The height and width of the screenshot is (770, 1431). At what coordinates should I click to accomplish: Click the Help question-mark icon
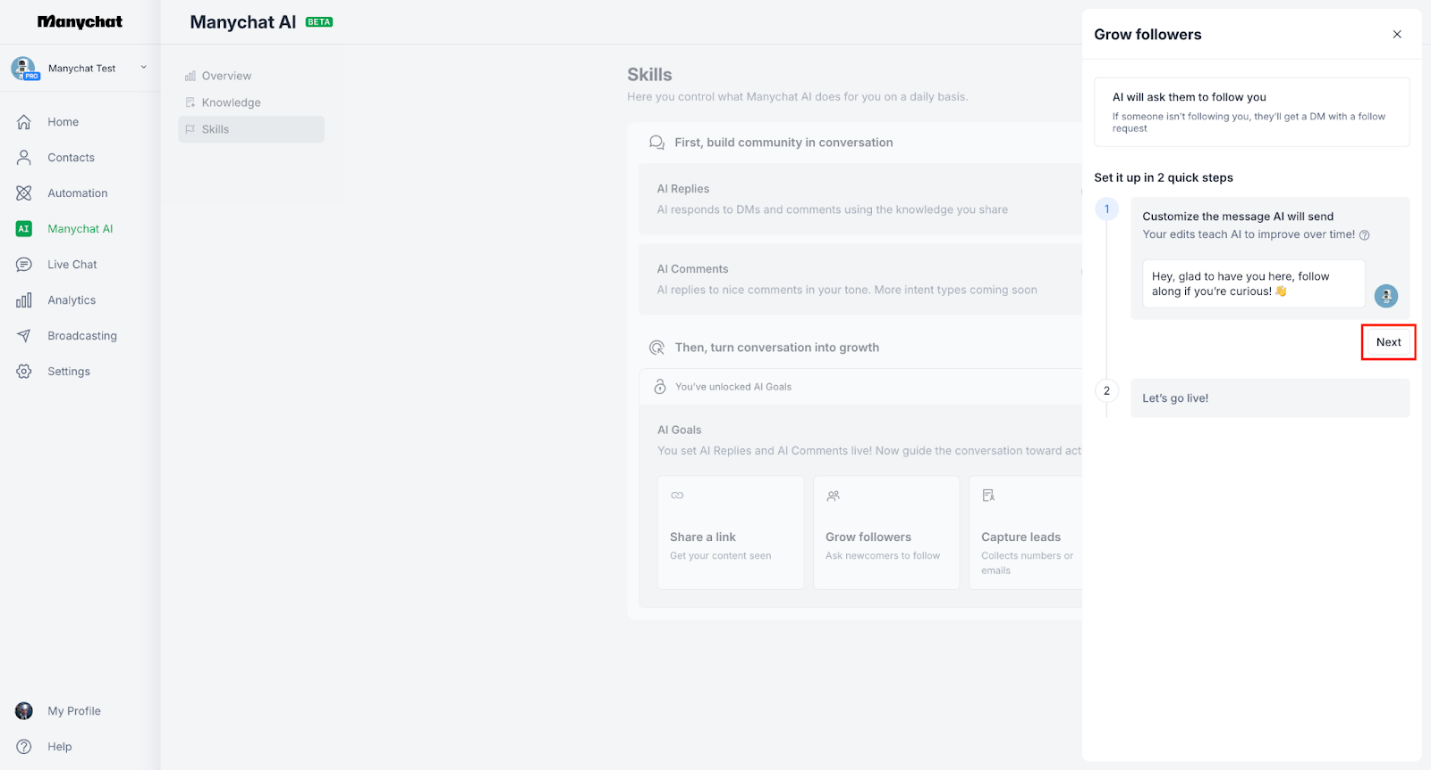point(23,746)
